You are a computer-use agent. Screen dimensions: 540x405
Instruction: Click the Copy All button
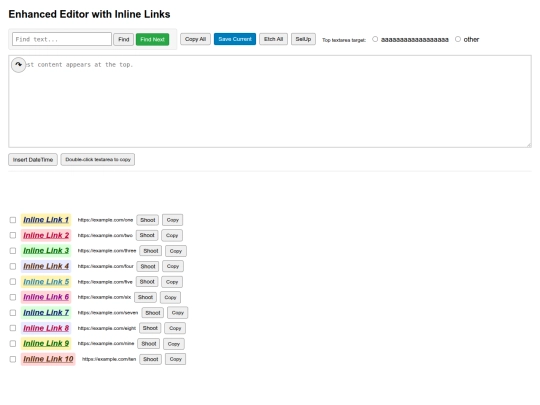[x=195, y=39]
